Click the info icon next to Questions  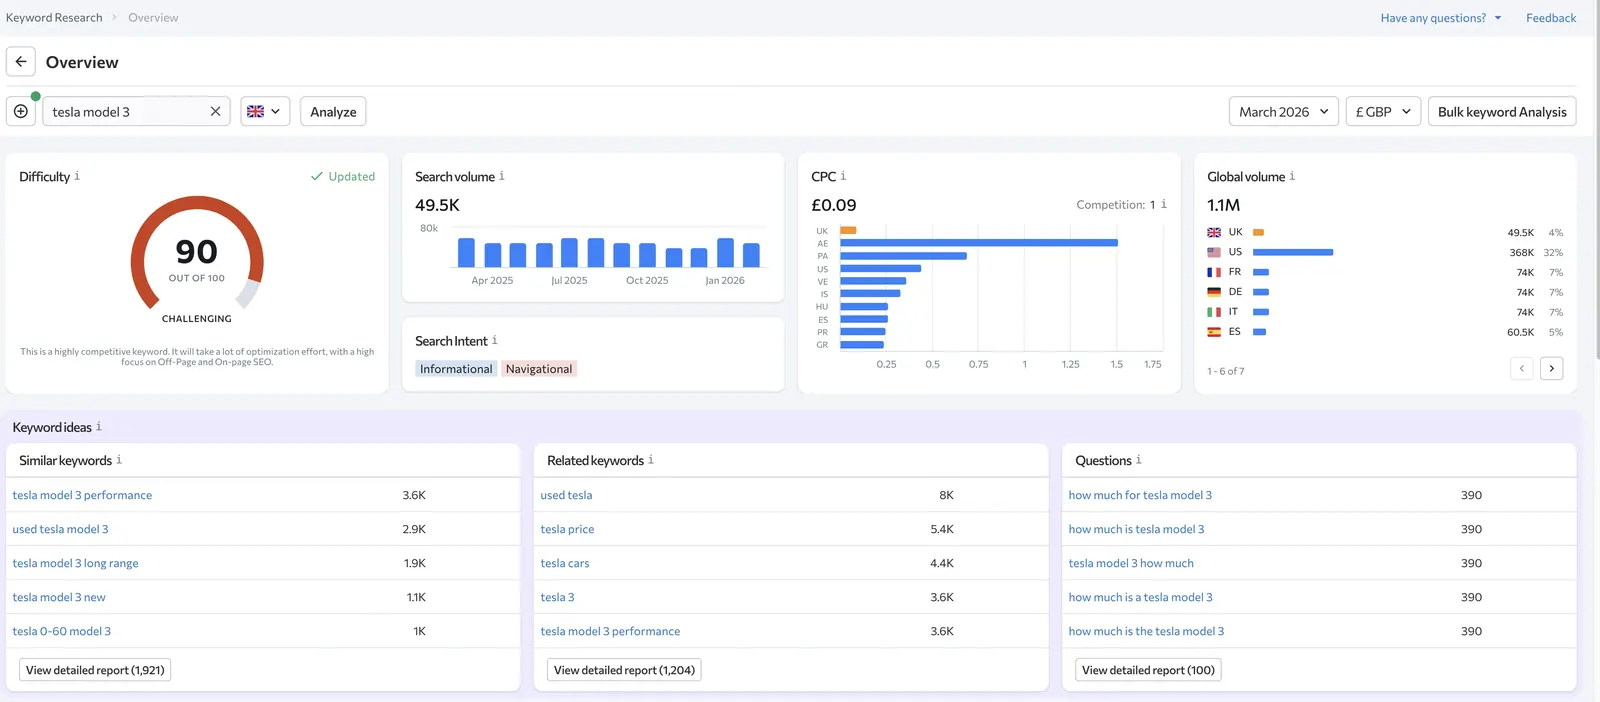pyautogui.click(x=1139, y=460)
